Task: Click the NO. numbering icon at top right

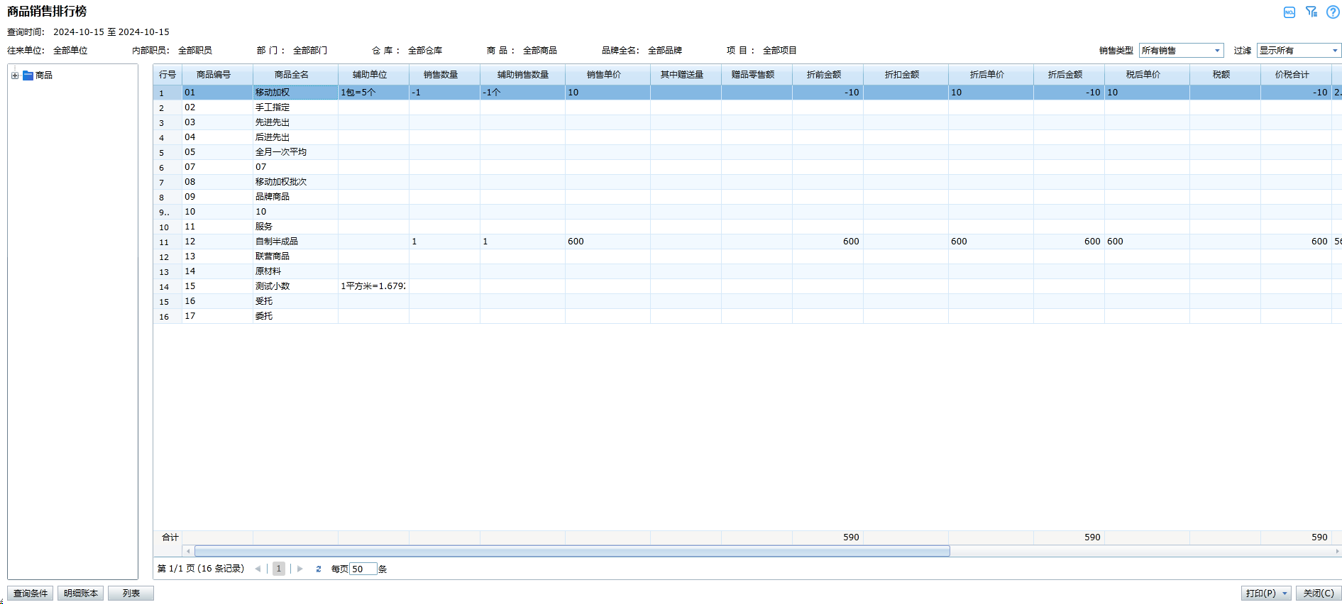Action: click(1289, 12)
